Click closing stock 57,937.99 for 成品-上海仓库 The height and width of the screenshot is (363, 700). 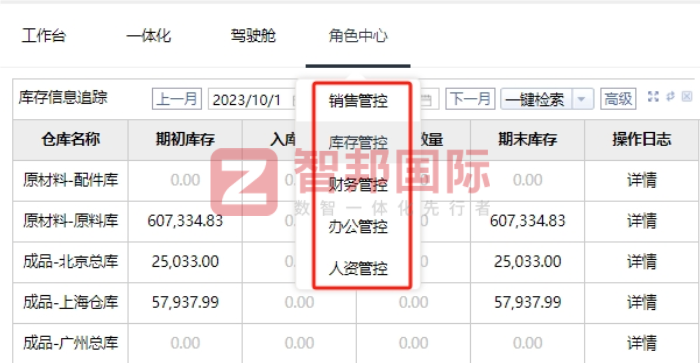click(x=527, y=302)
